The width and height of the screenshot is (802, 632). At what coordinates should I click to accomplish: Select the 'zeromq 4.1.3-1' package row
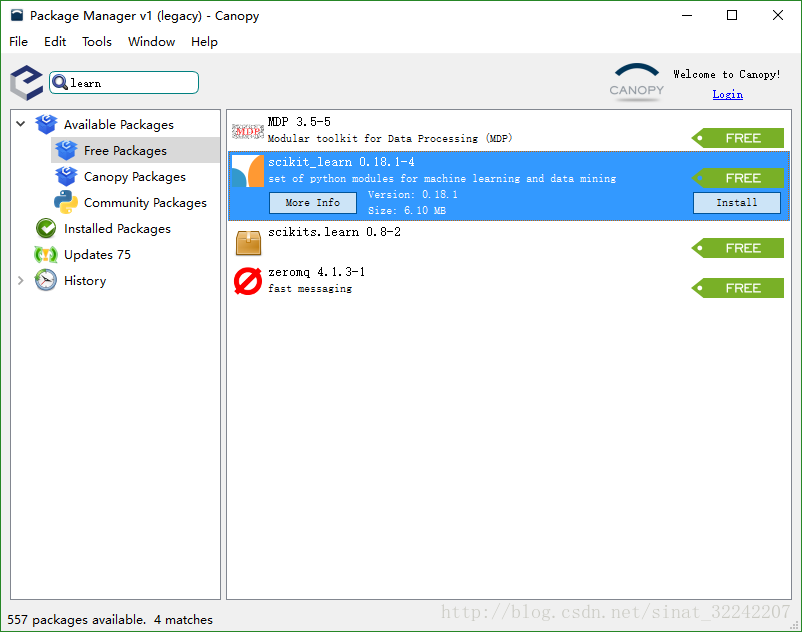pos(509,282)
